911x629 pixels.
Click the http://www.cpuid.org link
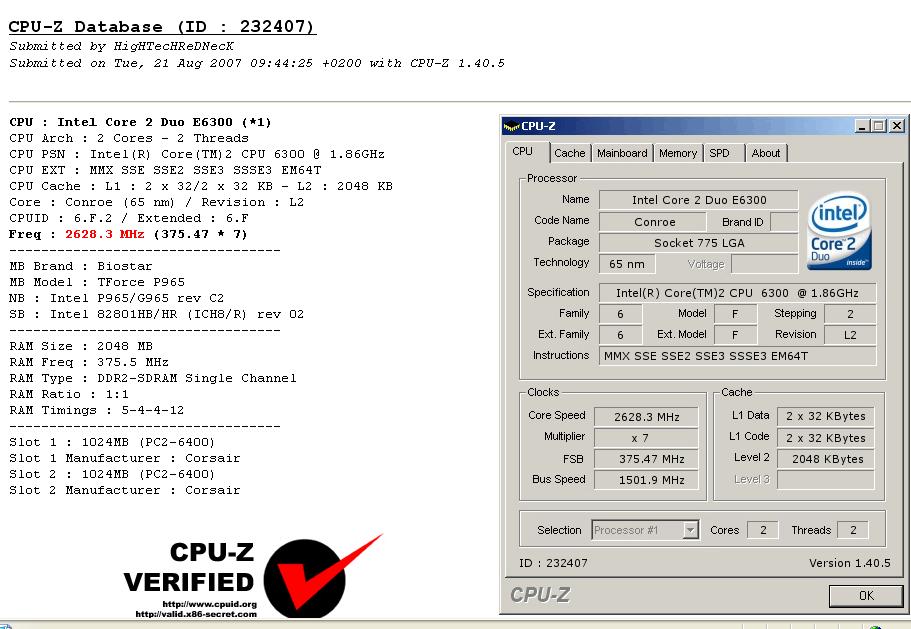(x=209, y=604)
